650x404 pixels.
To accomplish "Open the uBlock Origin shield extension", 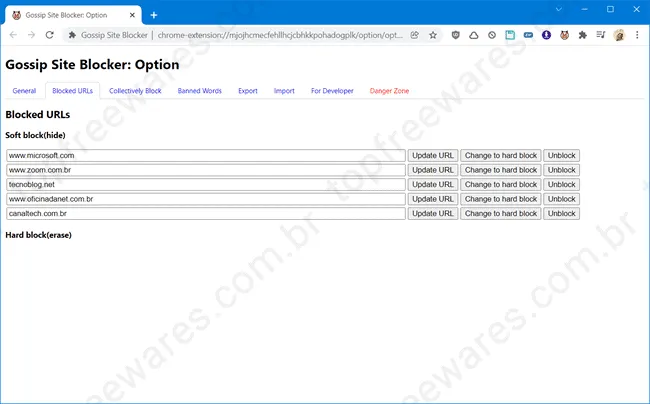I will coord(456,35).
